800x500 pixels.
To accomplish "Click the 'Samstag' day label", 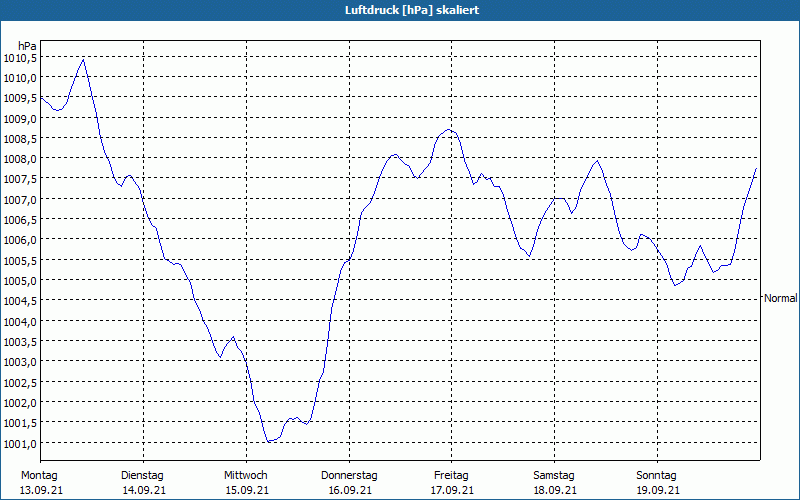I will (554, 476).
